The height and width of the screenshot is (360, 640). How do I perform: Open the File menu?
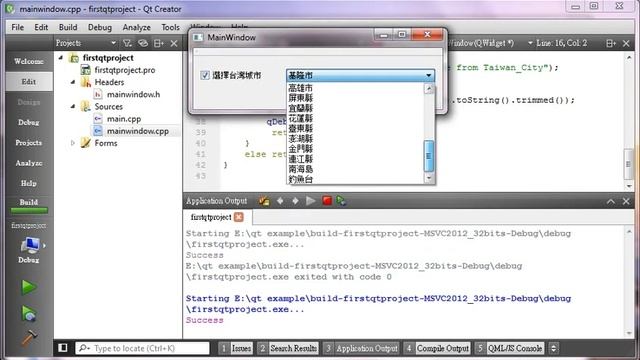click(17, 27)
